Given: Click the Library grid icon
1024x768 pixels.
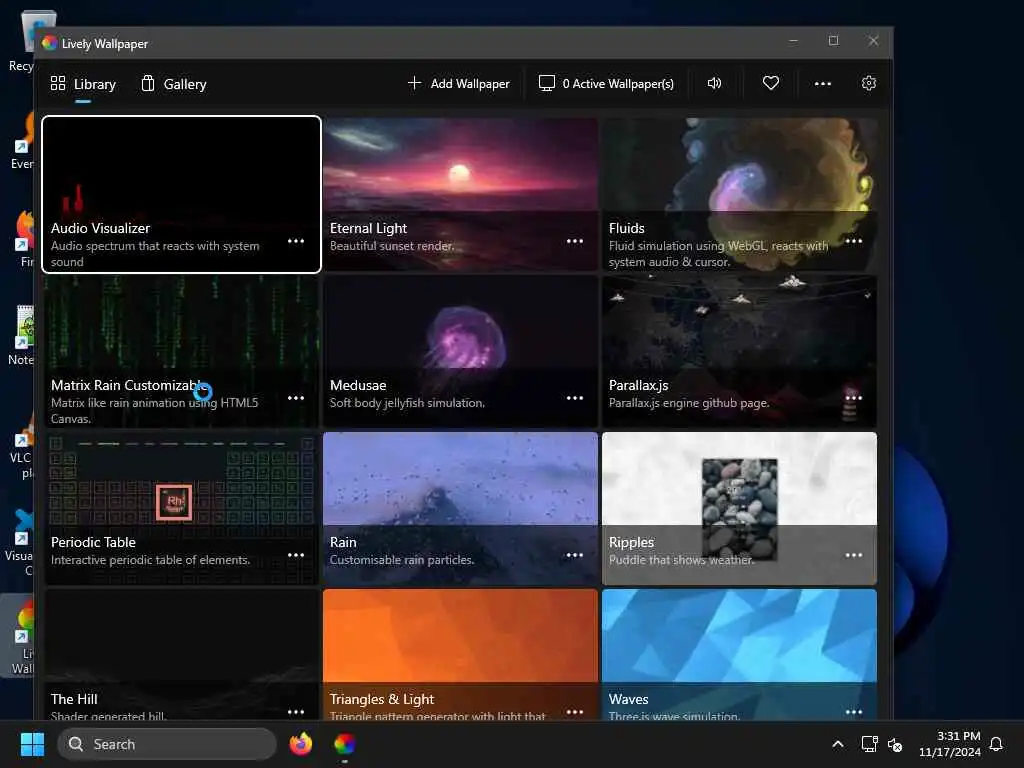Looking at the screenshot, I should pyautogui.click(x=58, y=83).
